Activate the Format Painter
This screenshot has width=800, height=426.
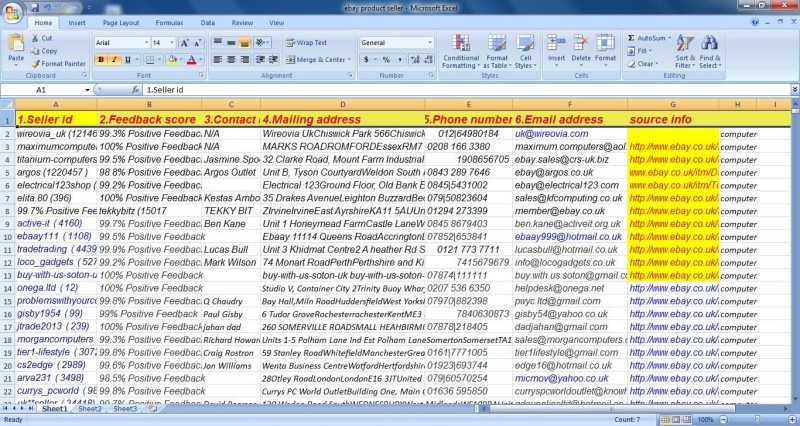tap(58, 64)
